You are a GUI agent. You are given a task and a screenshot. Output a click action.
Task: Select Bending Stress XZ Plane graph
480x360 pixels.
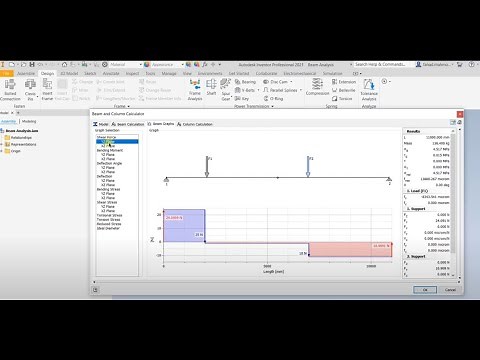point(108,198)
